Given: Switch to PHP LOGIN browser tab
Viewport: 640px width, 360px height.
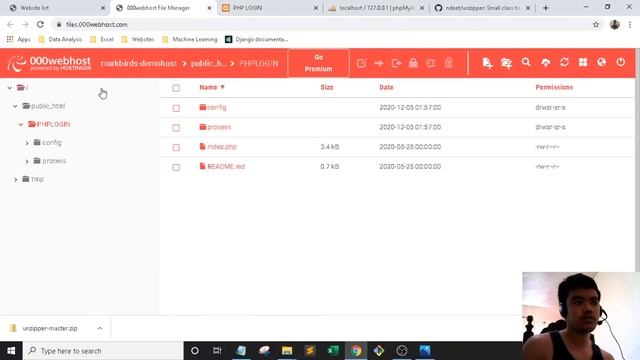Looking at the screenshot, I should click(269, 8).
